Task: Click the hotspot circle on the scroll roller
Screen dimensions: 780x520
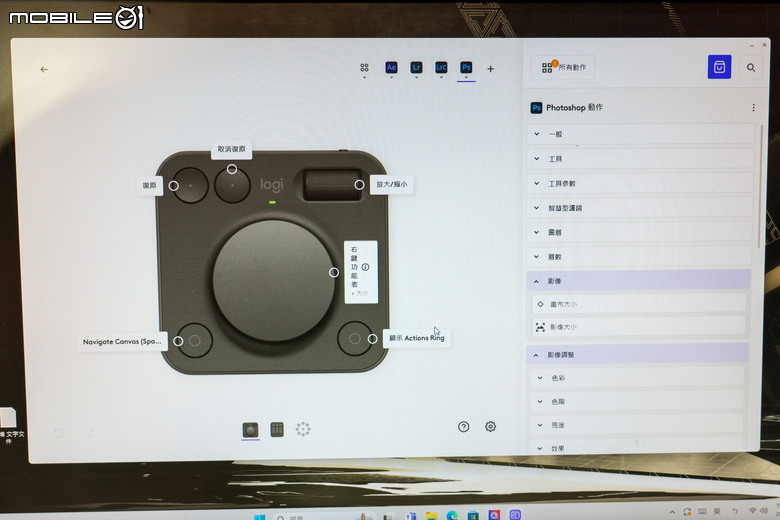Action: (x=359, y=185)
